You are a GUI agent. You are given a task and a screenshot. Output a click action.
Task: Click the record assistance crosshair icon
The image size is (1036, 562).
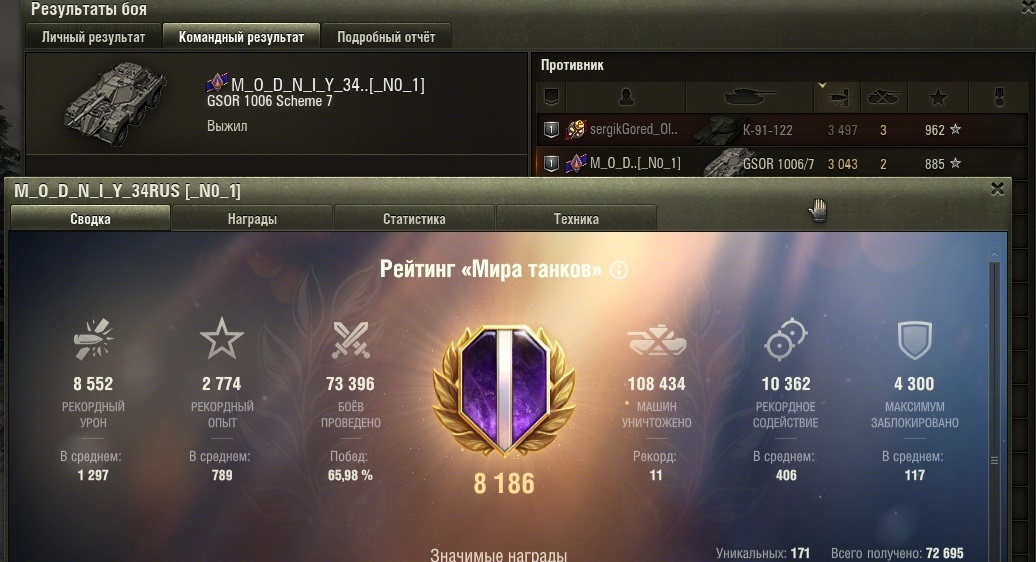[x=786, y=339]
